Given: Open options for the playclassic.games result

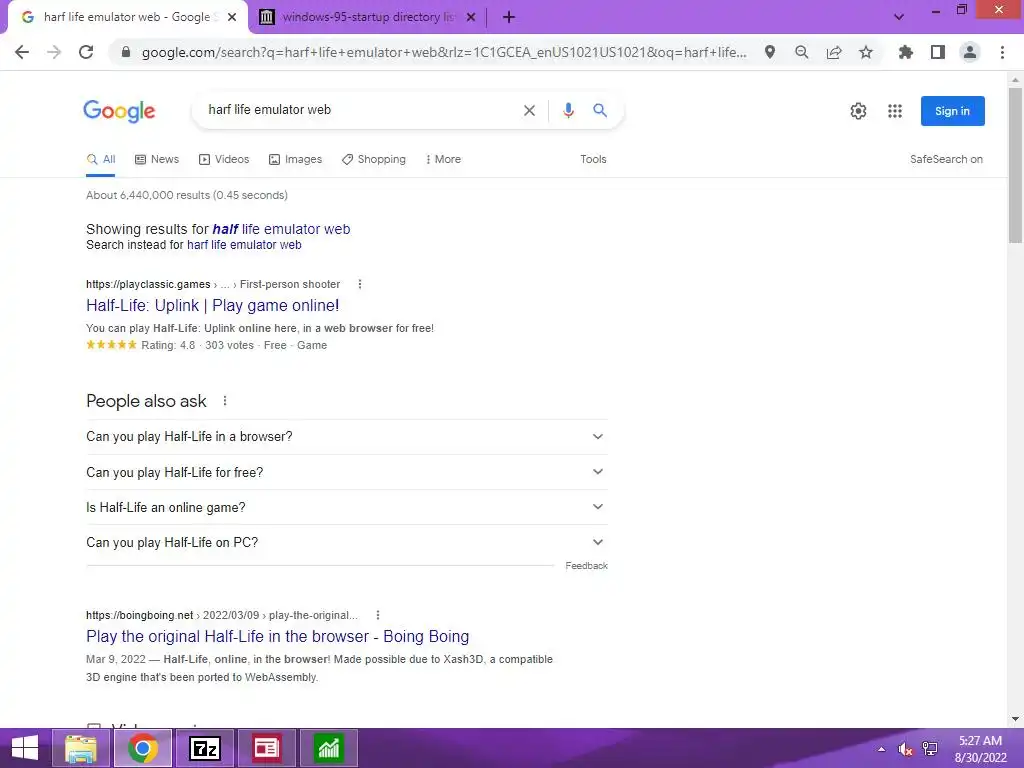Looking at the screenshot, I should click(x=360, y=284).
